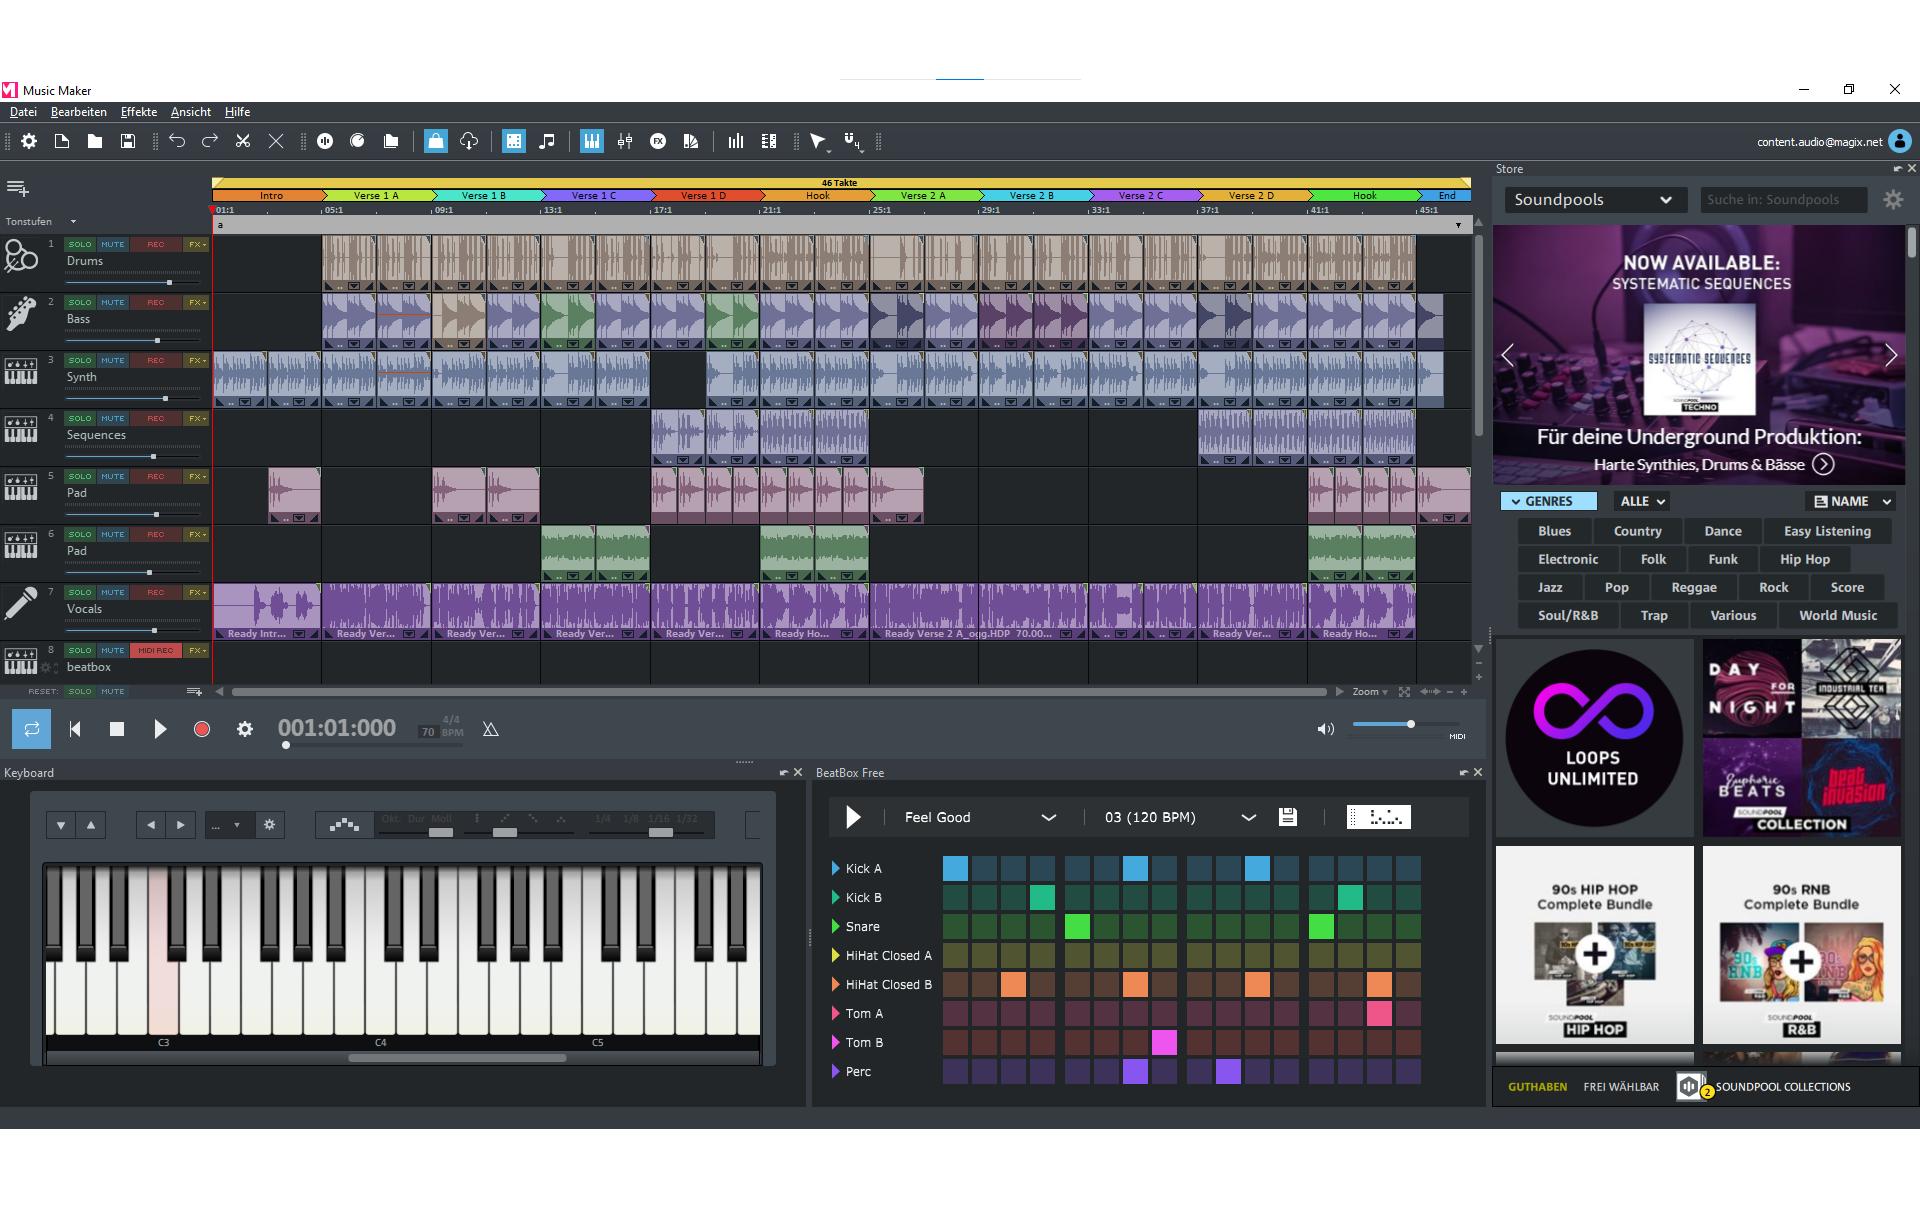Select the Hip Hop genre button
This screenshot has width=1920, height=1208.
point(1805,559)
